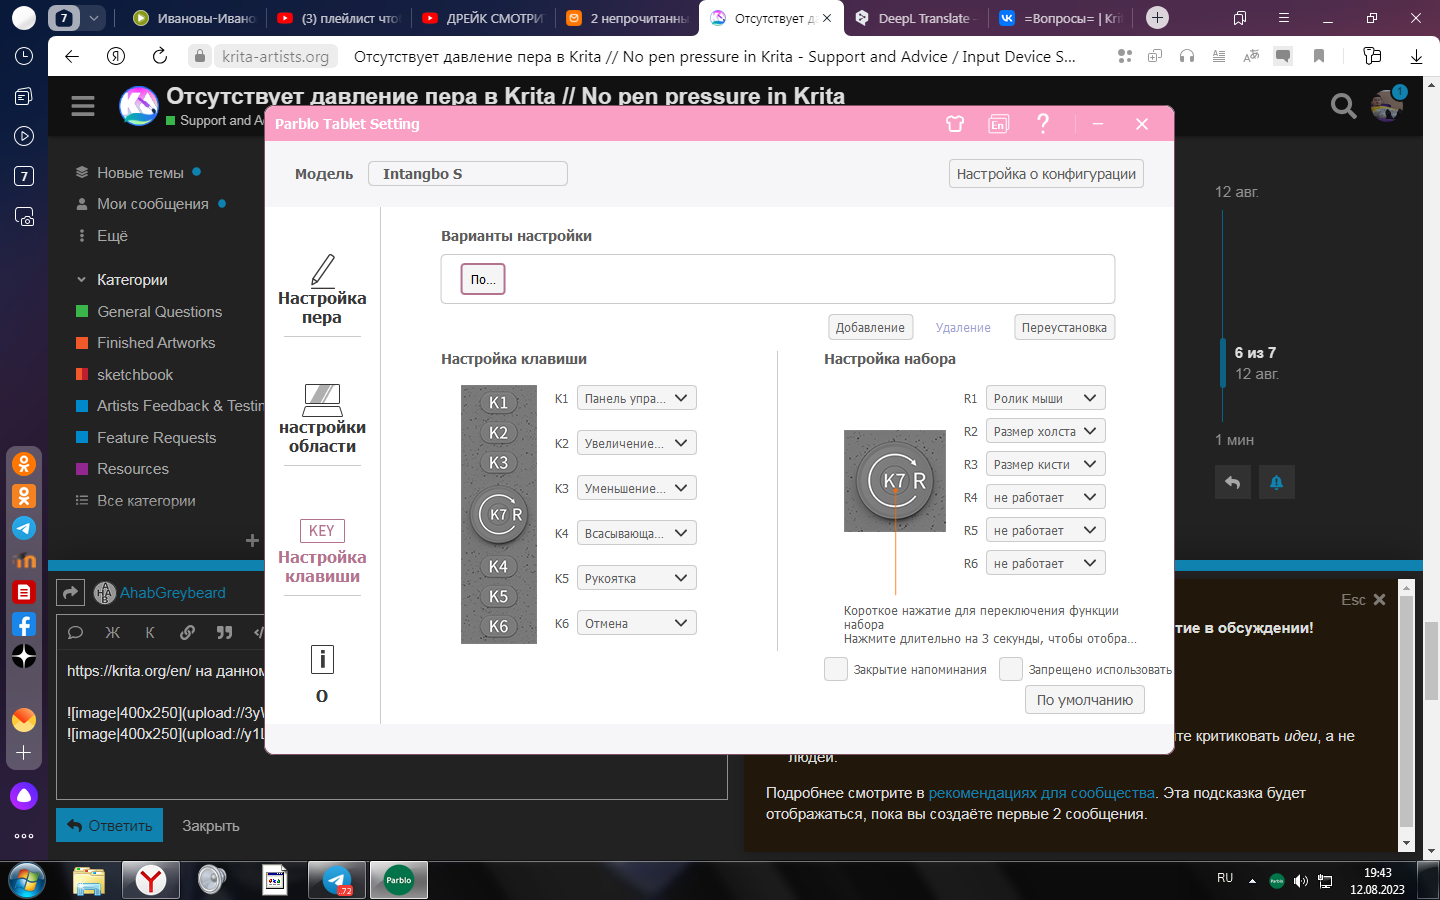This screenshot has height=900, width=1440.
Task: Switch to the '=Вопросы= | Krita' VK tab
Action: pos(1060,18)
